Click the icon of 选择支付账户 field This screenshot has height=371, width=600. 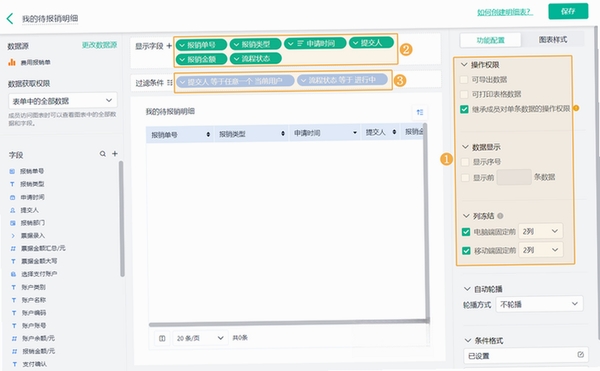13,274
